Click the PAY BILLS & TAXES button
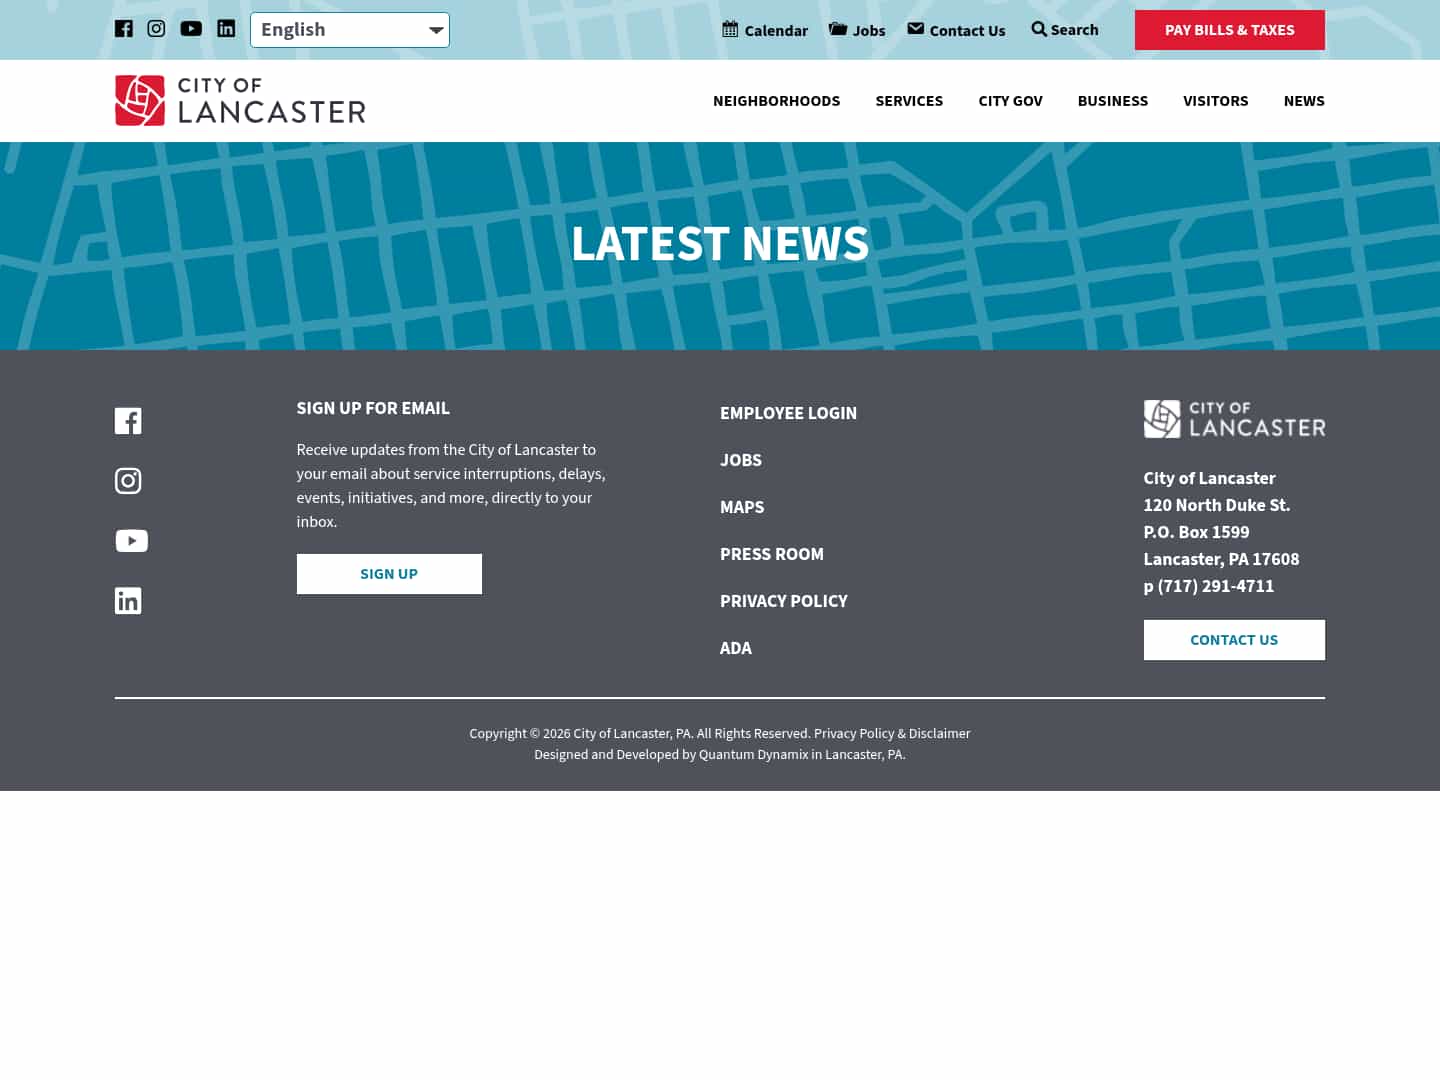 point(1229,30)
